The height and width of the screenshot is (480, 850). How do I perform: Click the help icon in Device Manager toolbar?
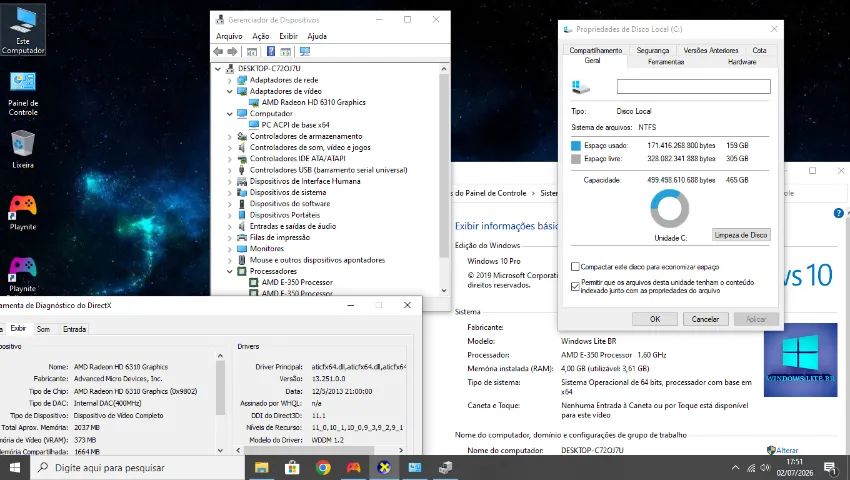[271, 52]
